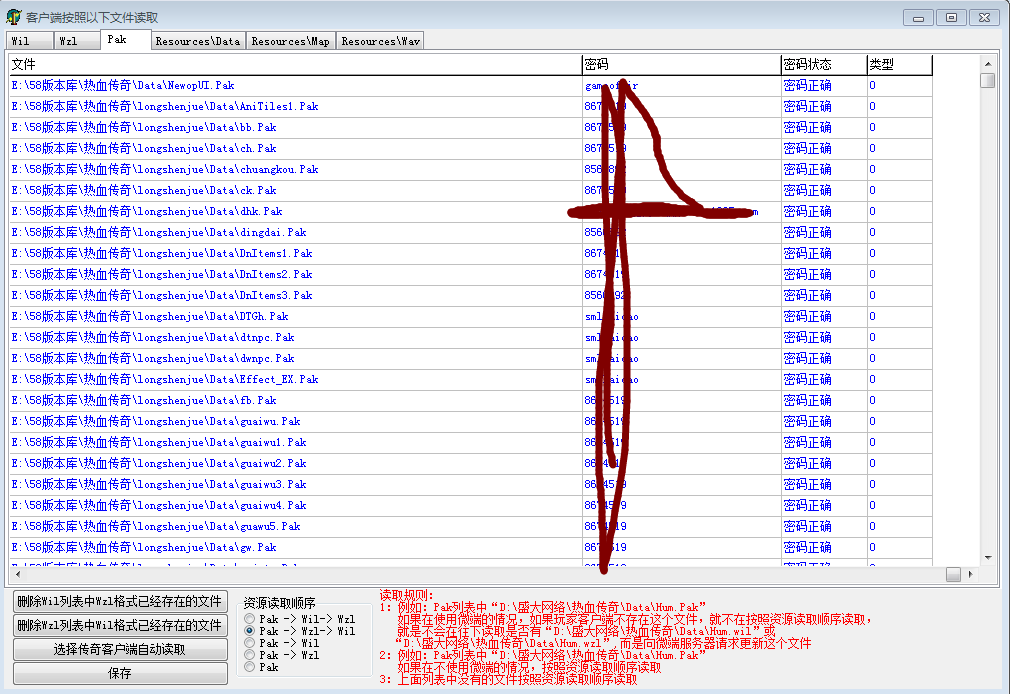This screenshot has height=694, width=1010.
Task: Click the type value 0 in gw.Pak row
Action: pyautogui.click(x=872, y=548)
